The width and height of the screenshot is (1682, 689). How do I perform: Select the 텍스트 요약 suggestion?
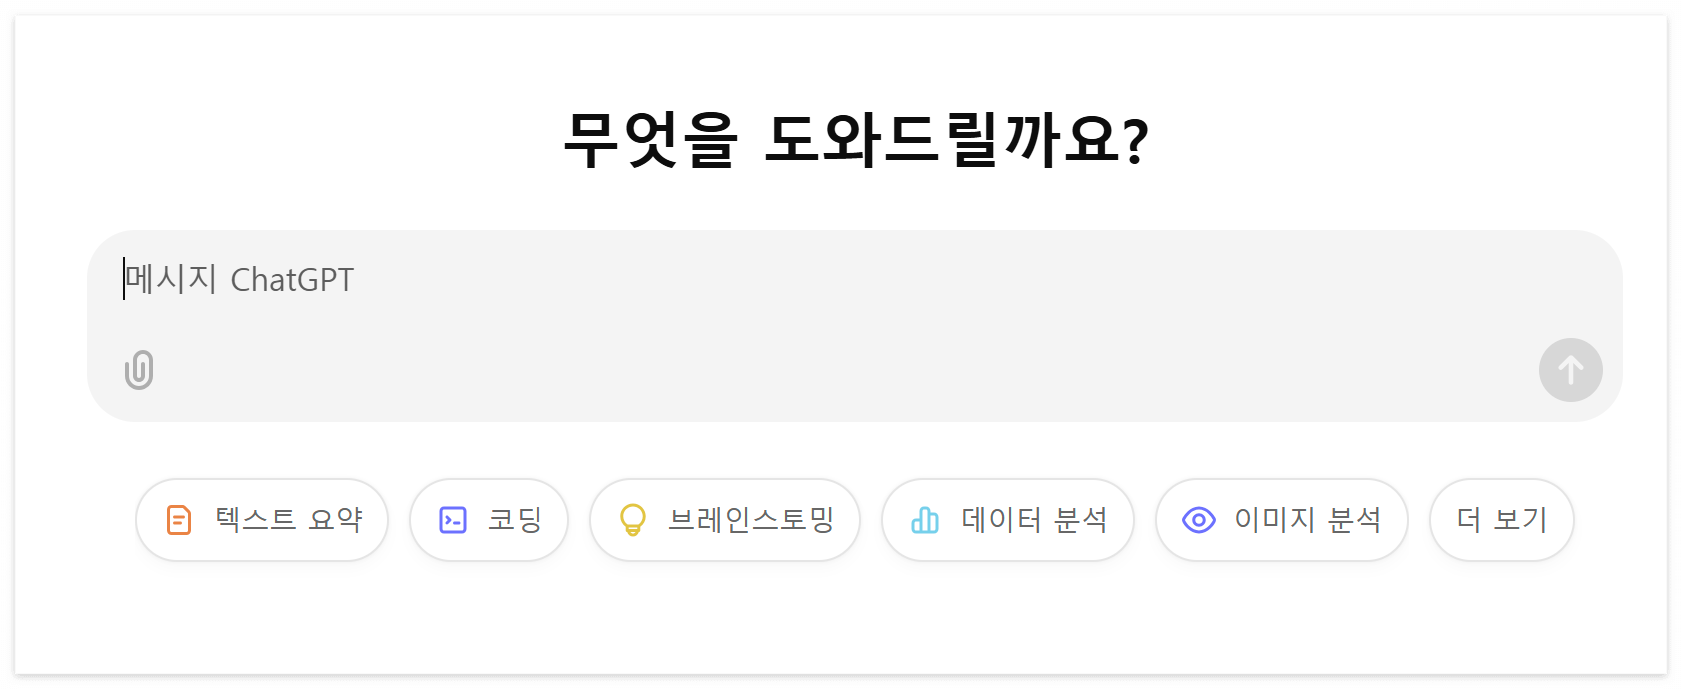pos(262,519)
